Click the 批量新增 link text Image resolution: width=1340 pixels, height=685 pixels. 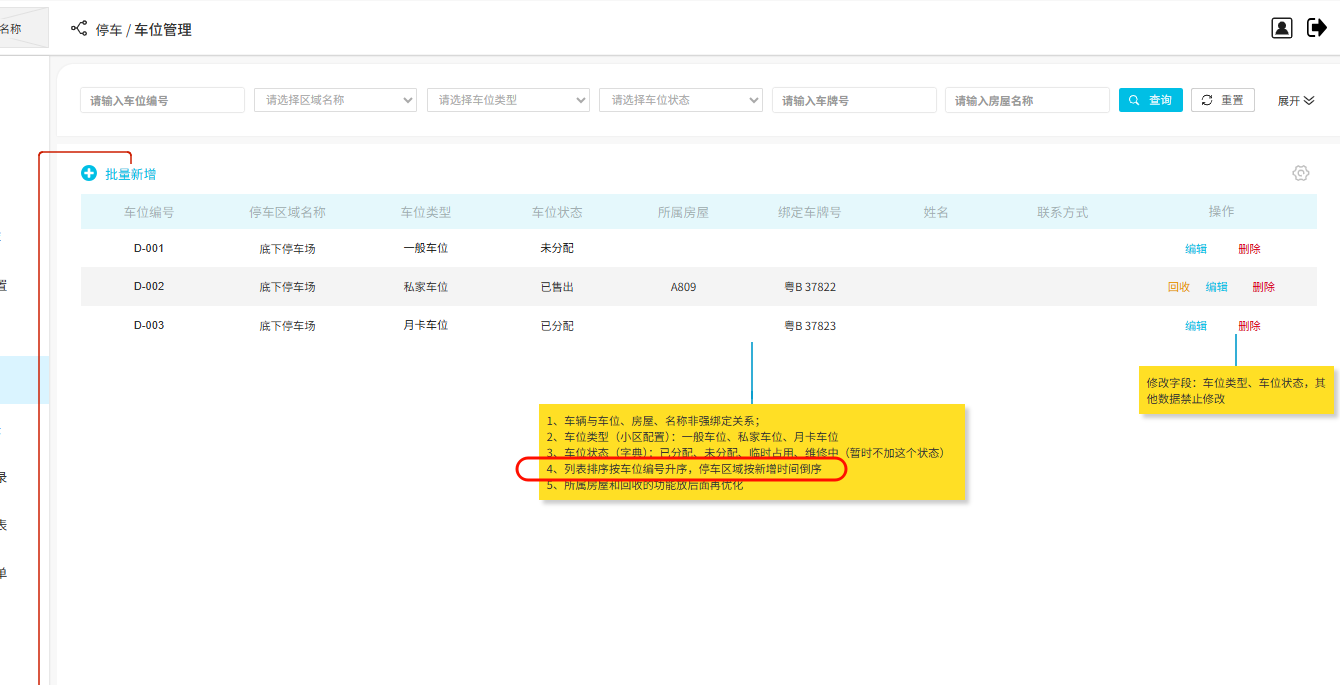(131, 174)
